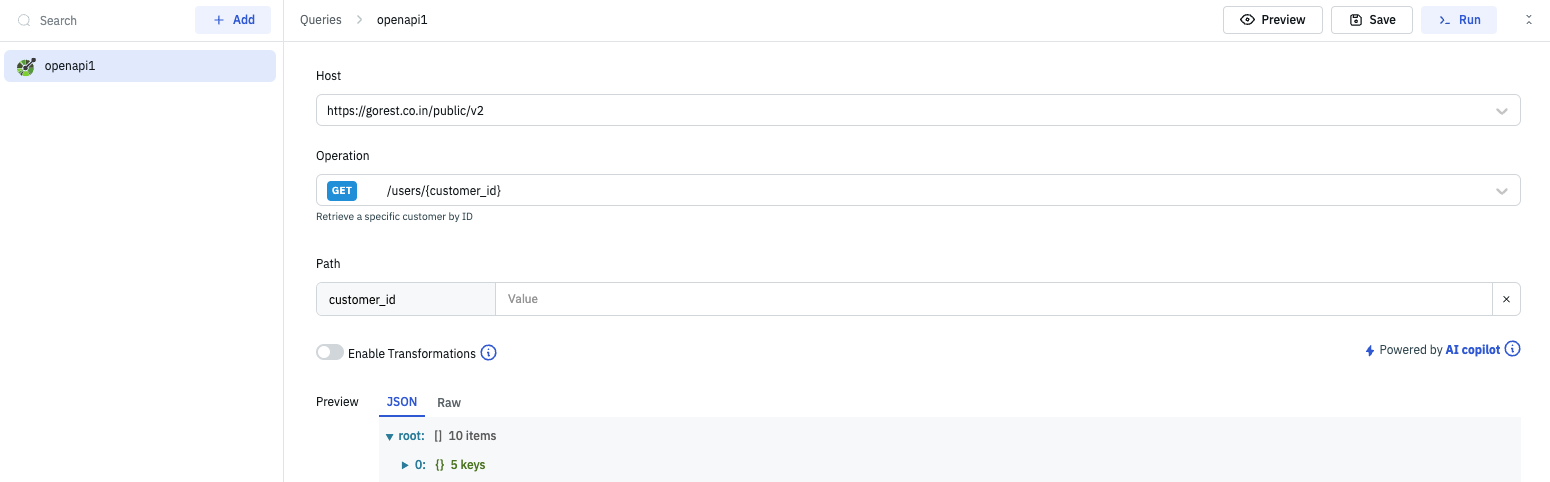Image resolution: width=1550 pixels, height=482 pixels.
Task: Collapse the root JSON node
Action: (x=390, y=437)
